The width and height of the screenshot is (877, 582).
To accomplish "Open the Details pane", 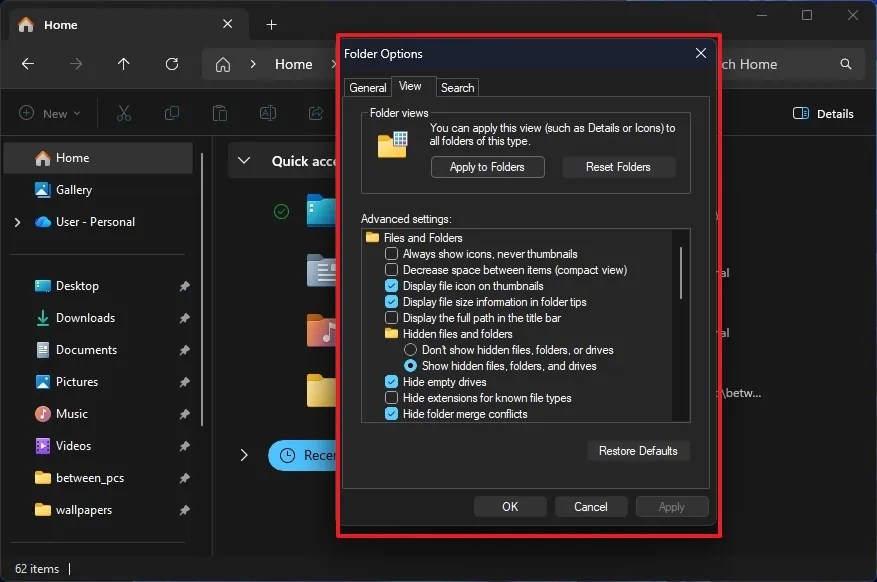I will coord(822,113).
